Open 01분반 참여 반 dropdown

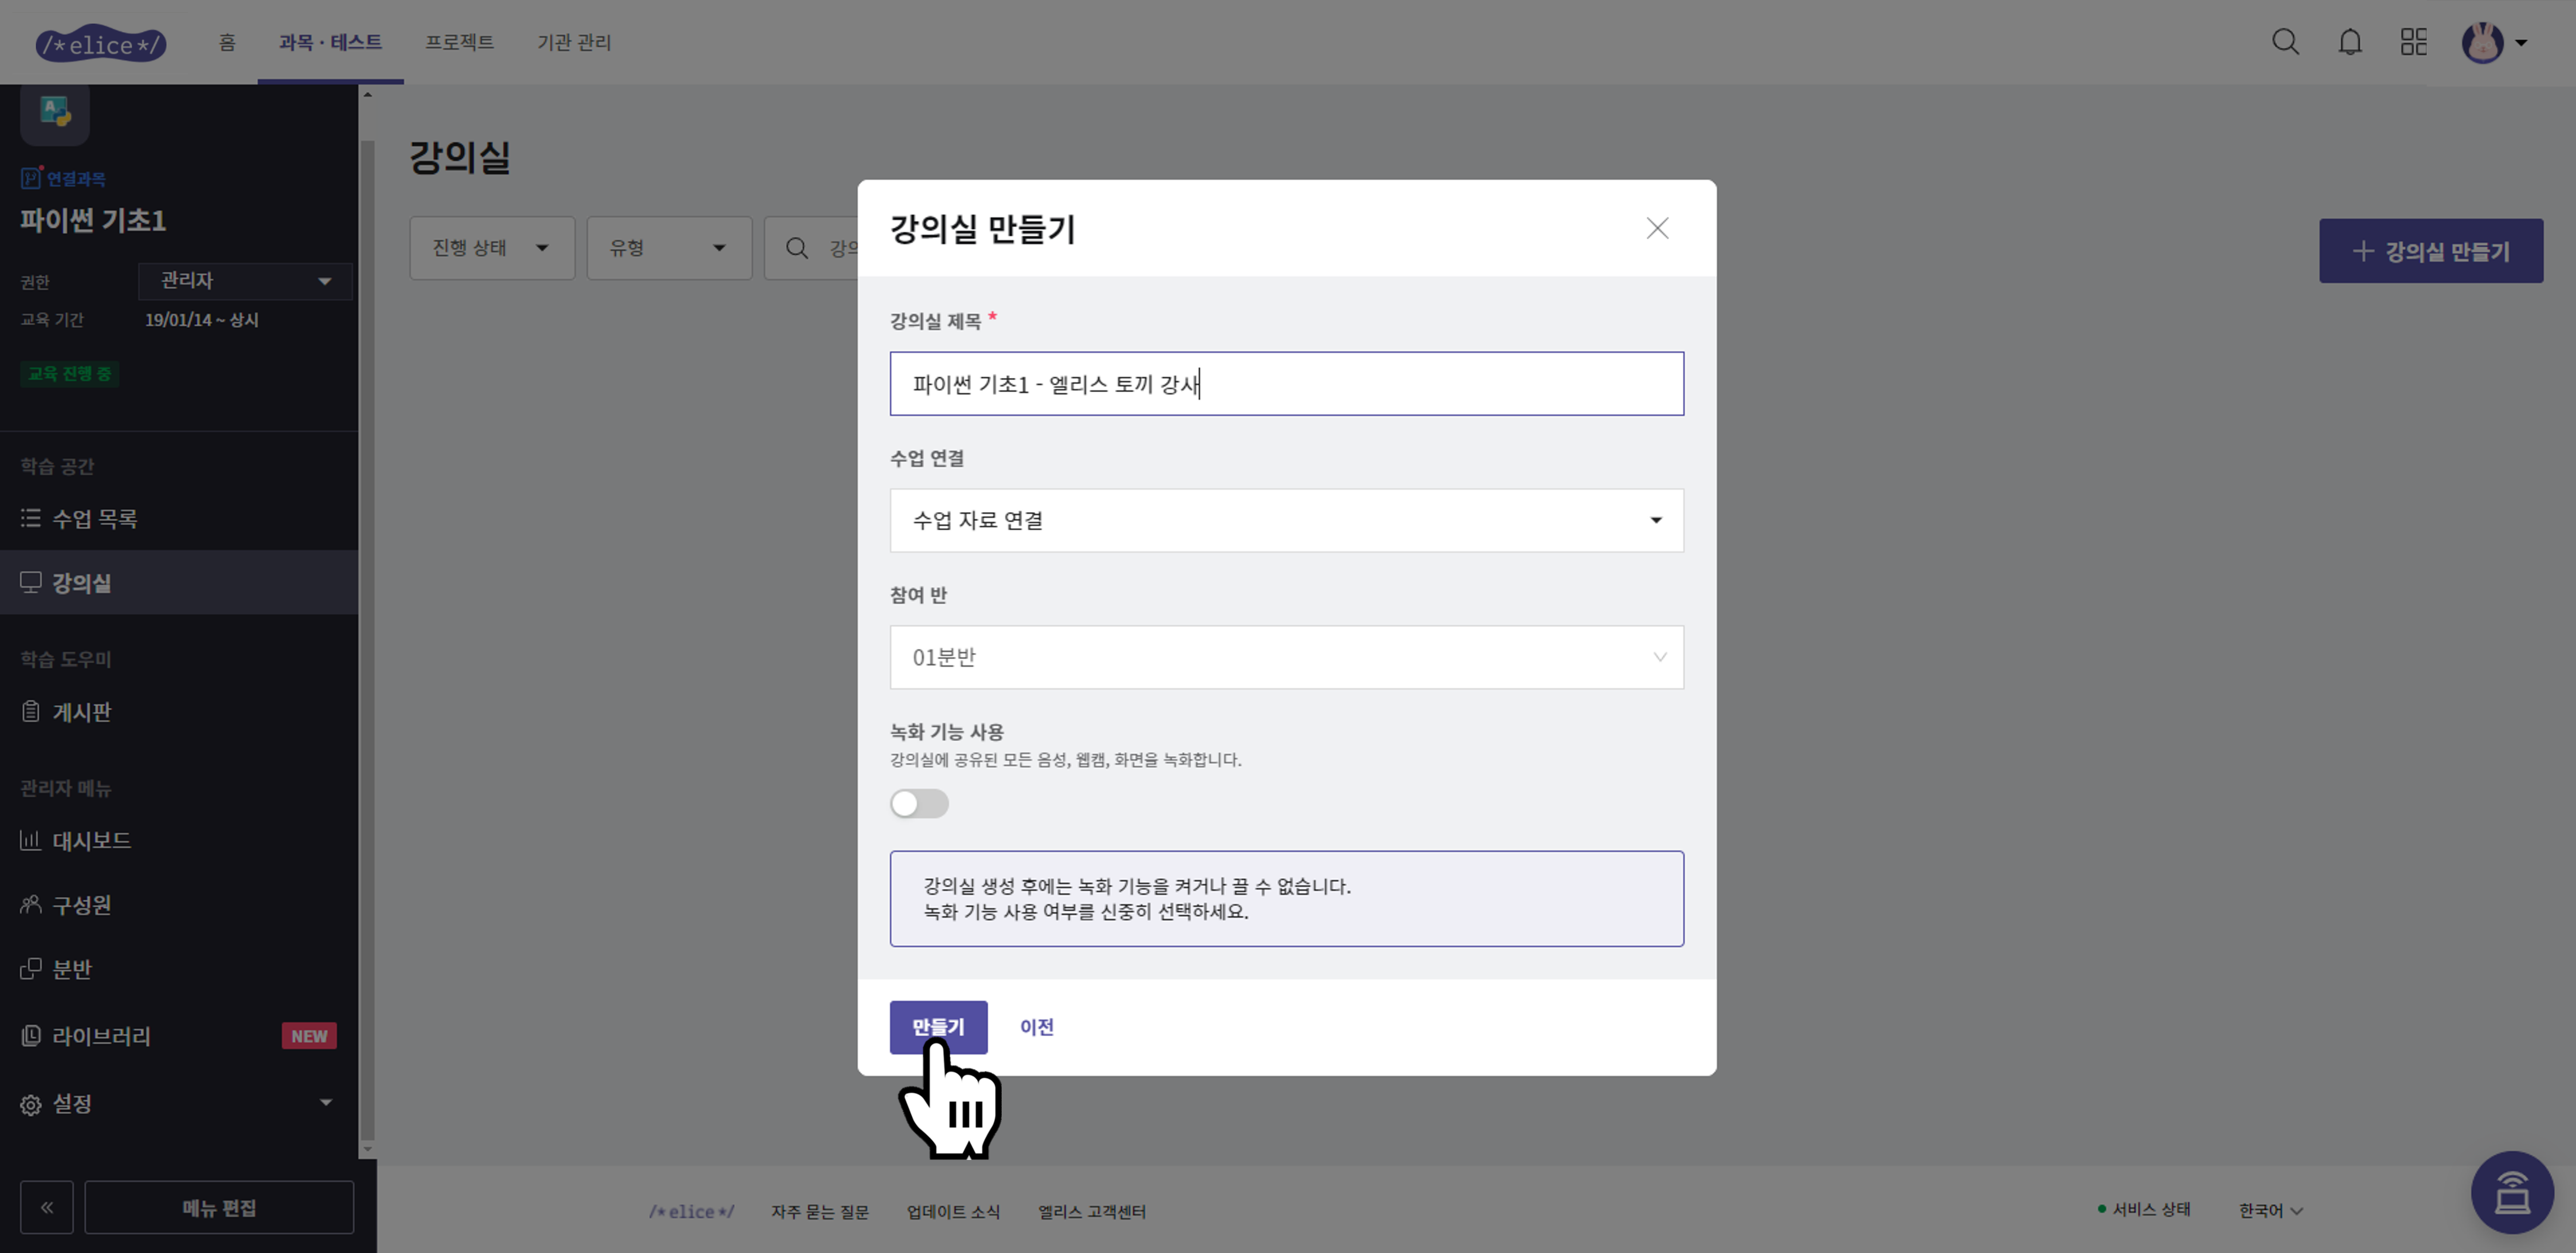[x=1286, y=657]
